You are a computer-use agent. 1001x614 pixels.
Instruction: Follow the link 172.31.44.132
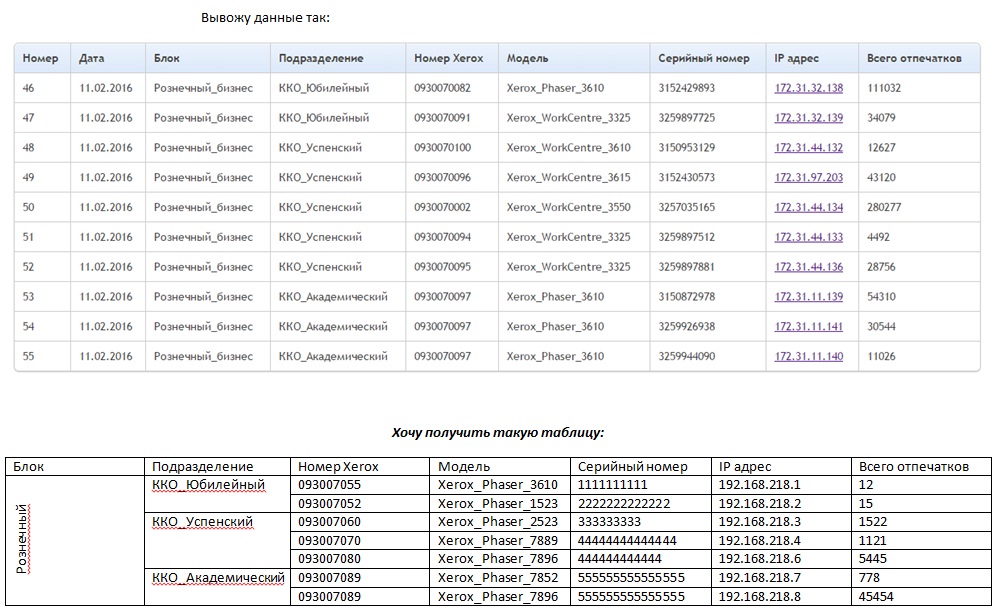(x=808, y=148)
